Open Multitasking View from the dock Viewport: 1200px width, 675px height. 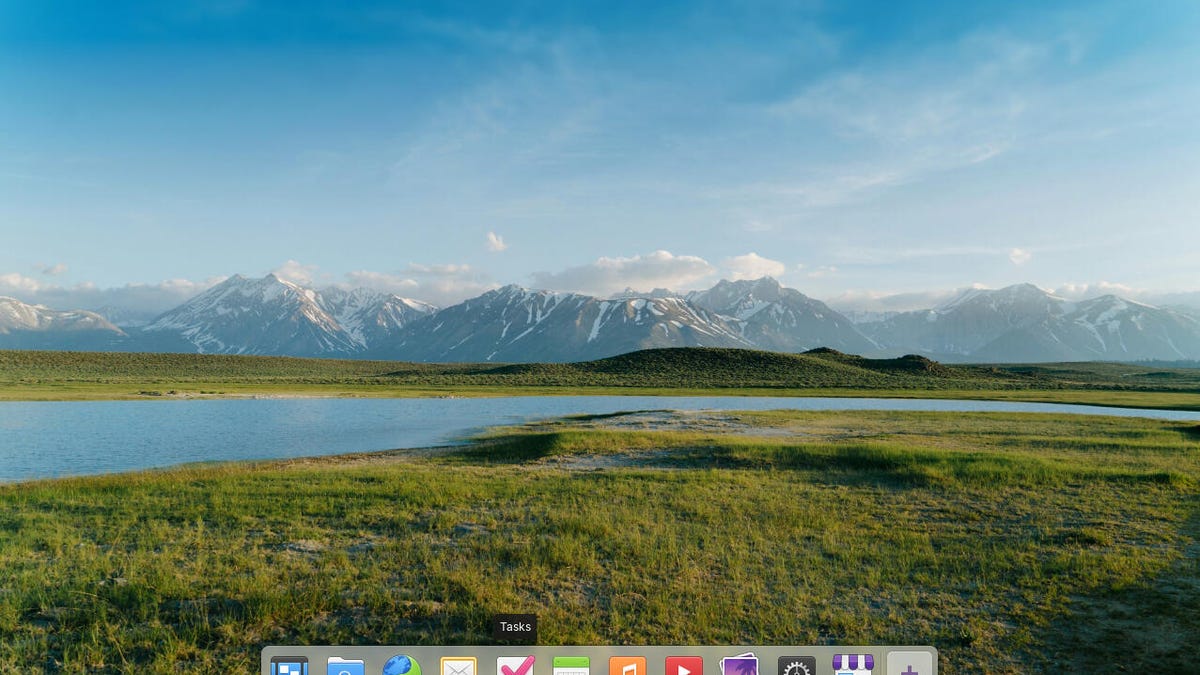coord(289,663)
